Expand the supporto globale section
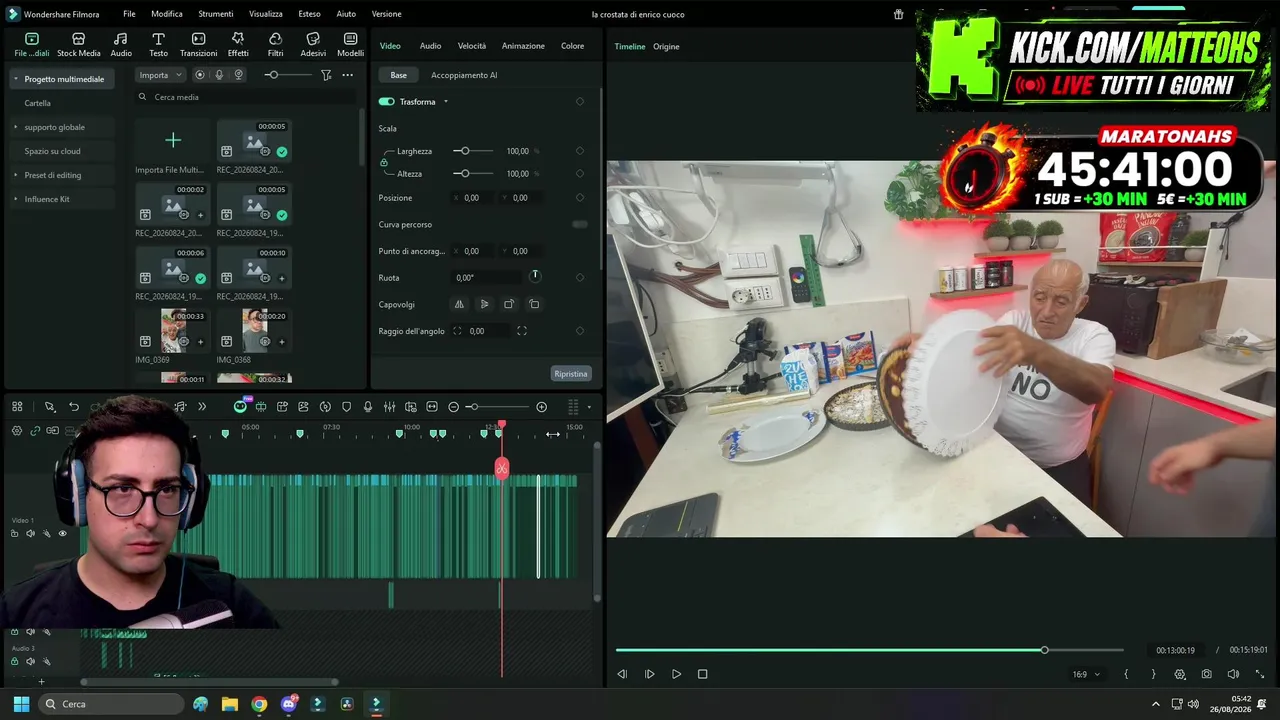This screenshot has width=1280, height=720. click(15, 127)
